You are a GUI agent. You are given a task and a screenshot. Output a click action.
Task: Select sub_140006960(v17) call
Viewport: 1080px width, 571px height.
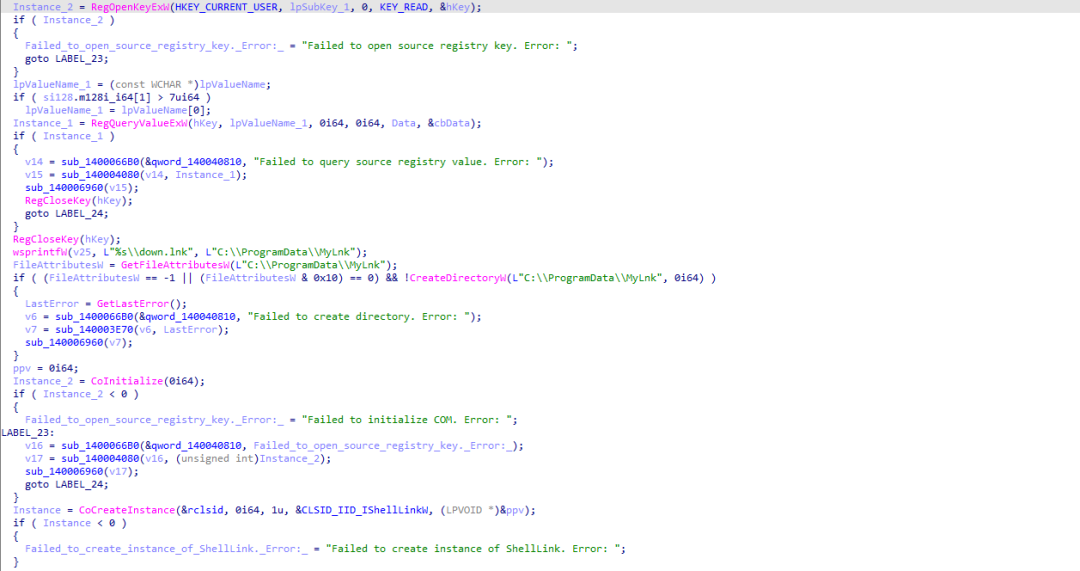click(x=82, y=471)
